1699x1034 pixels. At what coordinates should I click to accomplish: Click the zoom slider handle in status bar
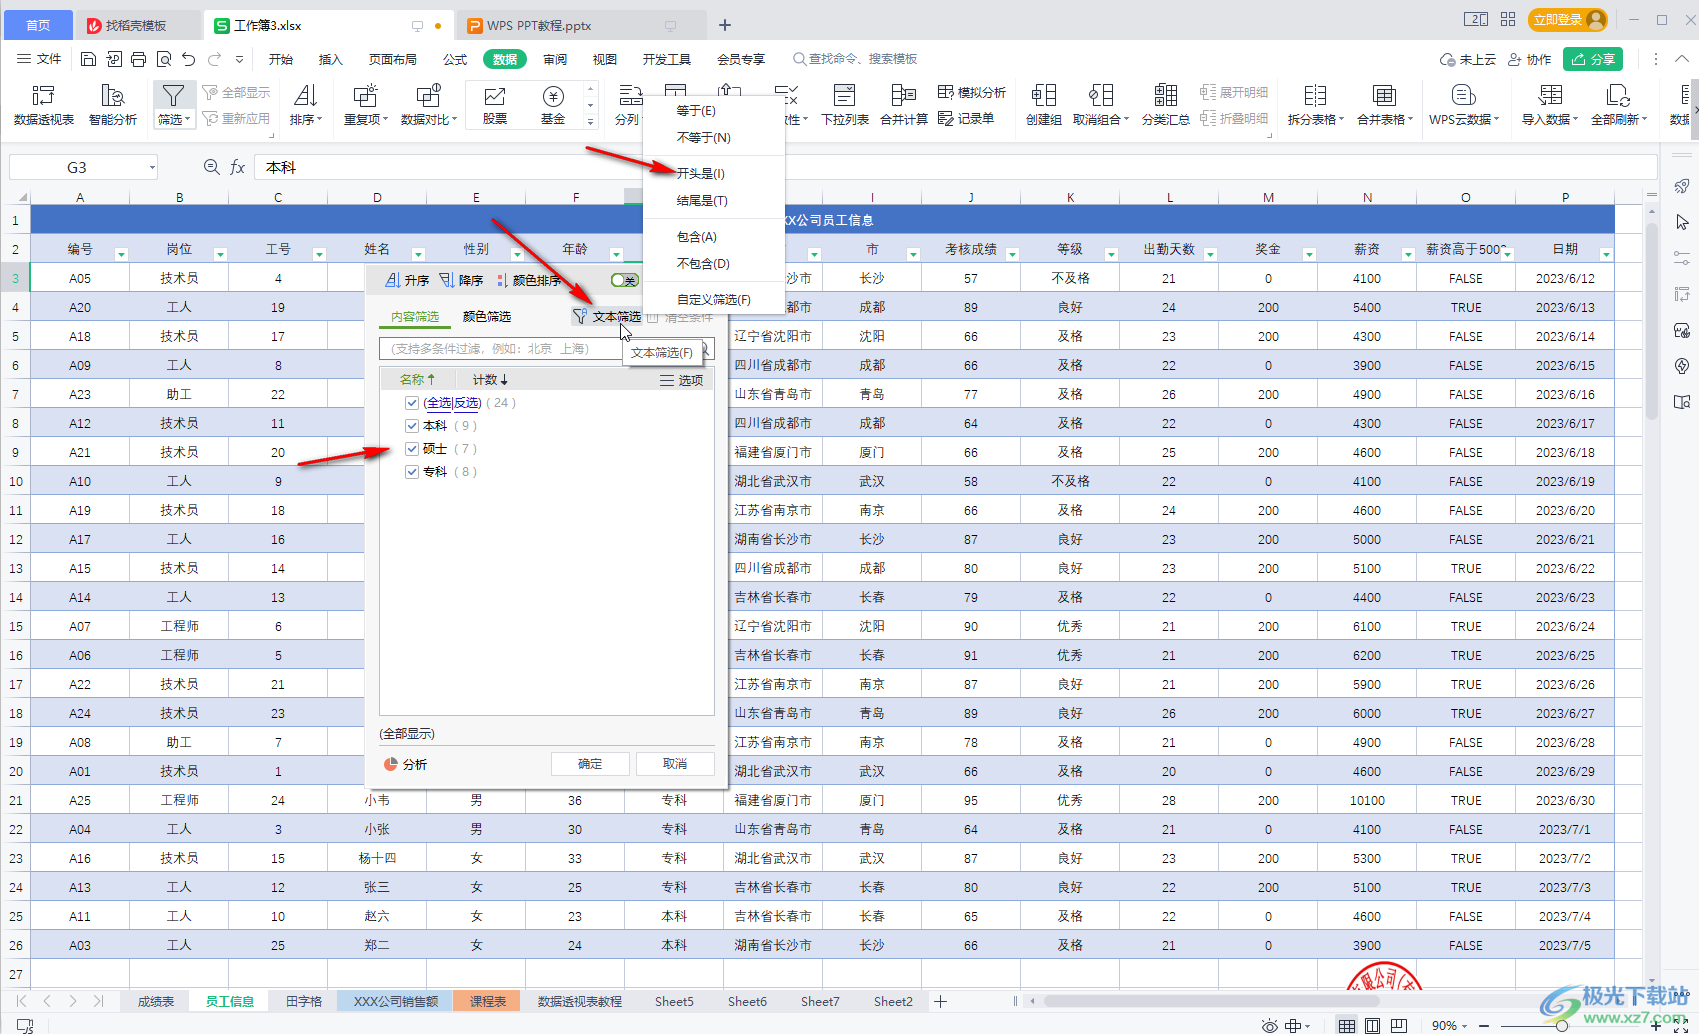point(1561,1025)
